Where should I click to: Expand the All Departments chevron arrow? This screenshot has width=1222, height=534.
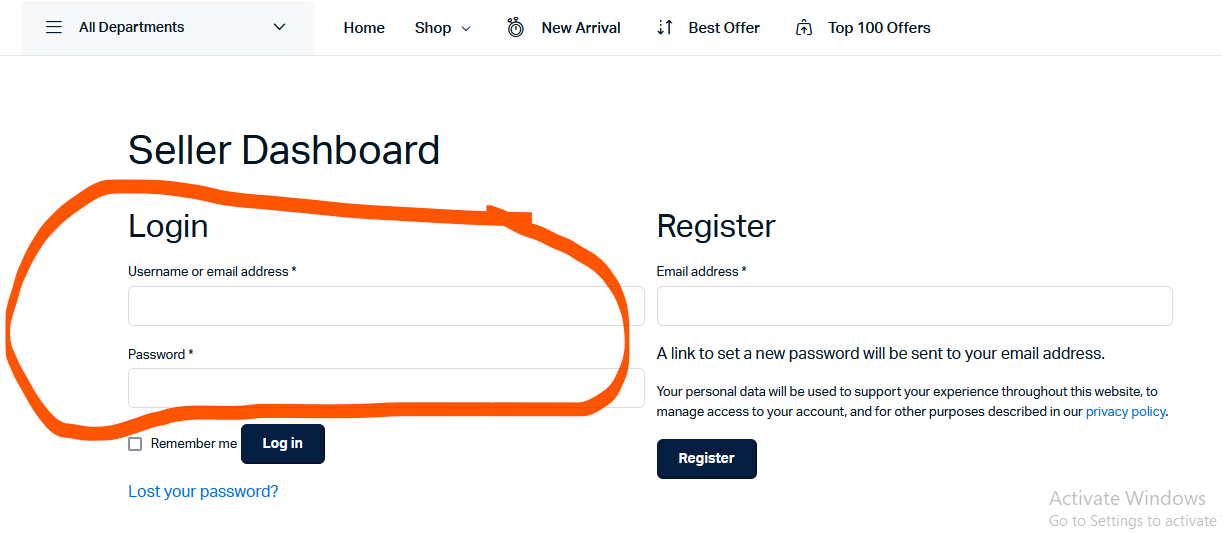click(x=279, y=28)
